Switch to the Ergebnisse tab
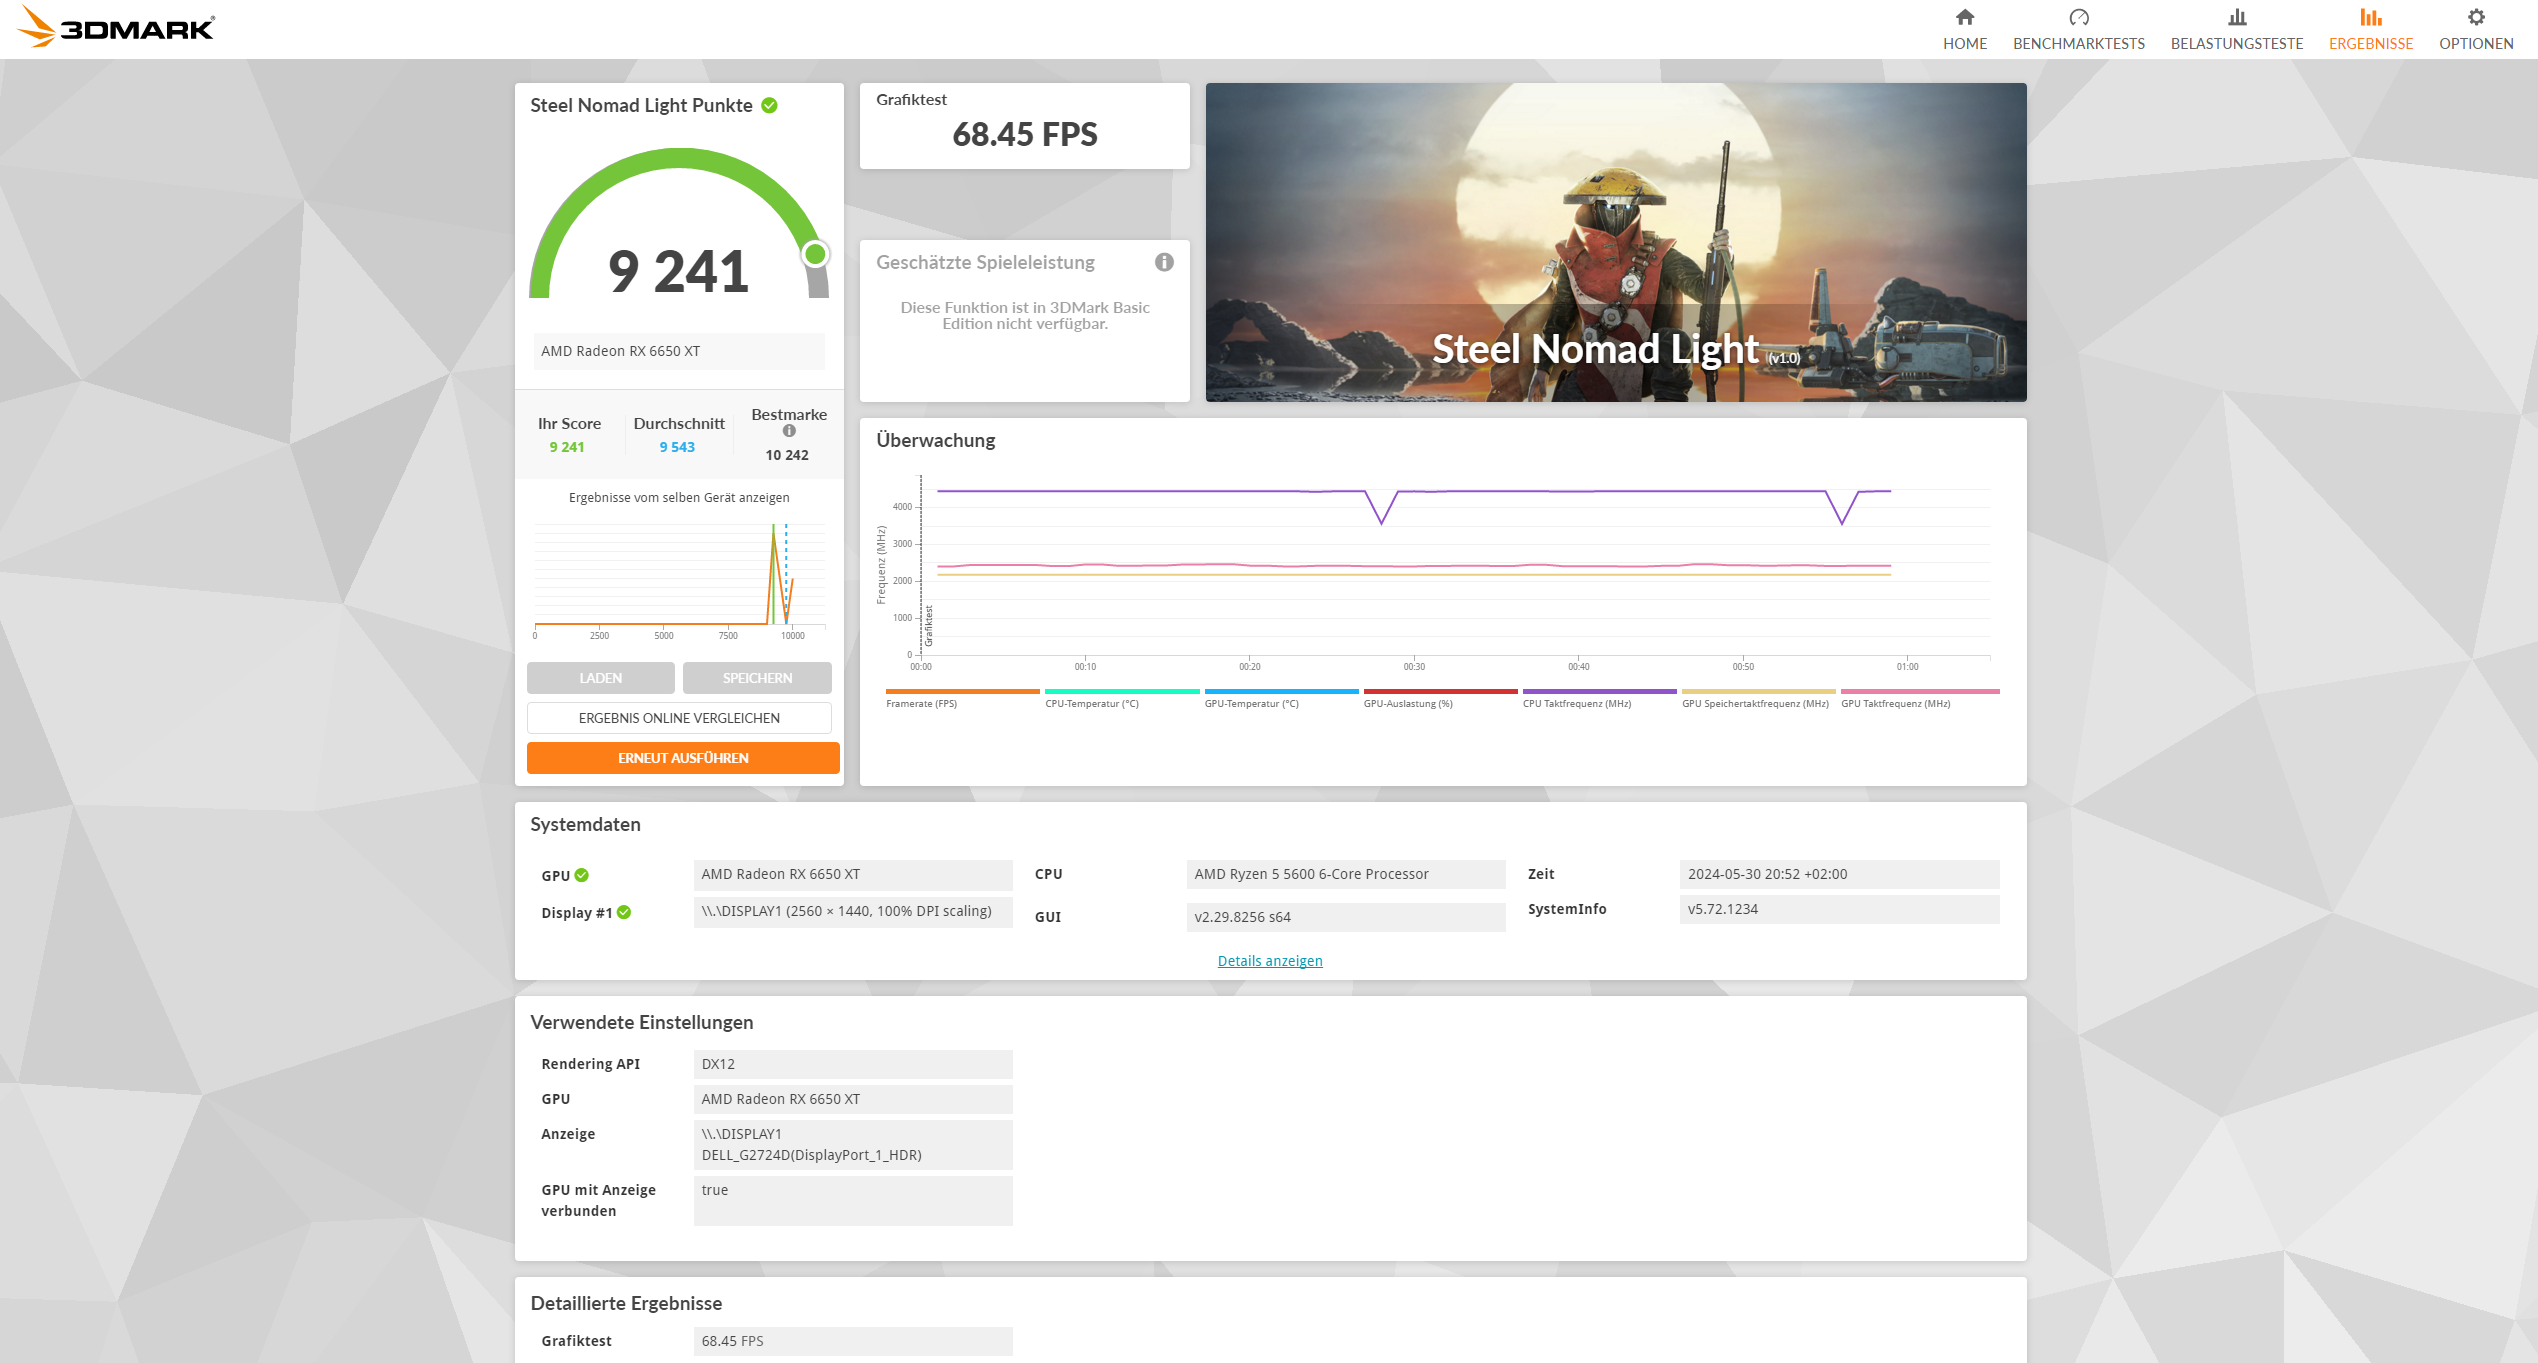 [x=2370, y=43]
